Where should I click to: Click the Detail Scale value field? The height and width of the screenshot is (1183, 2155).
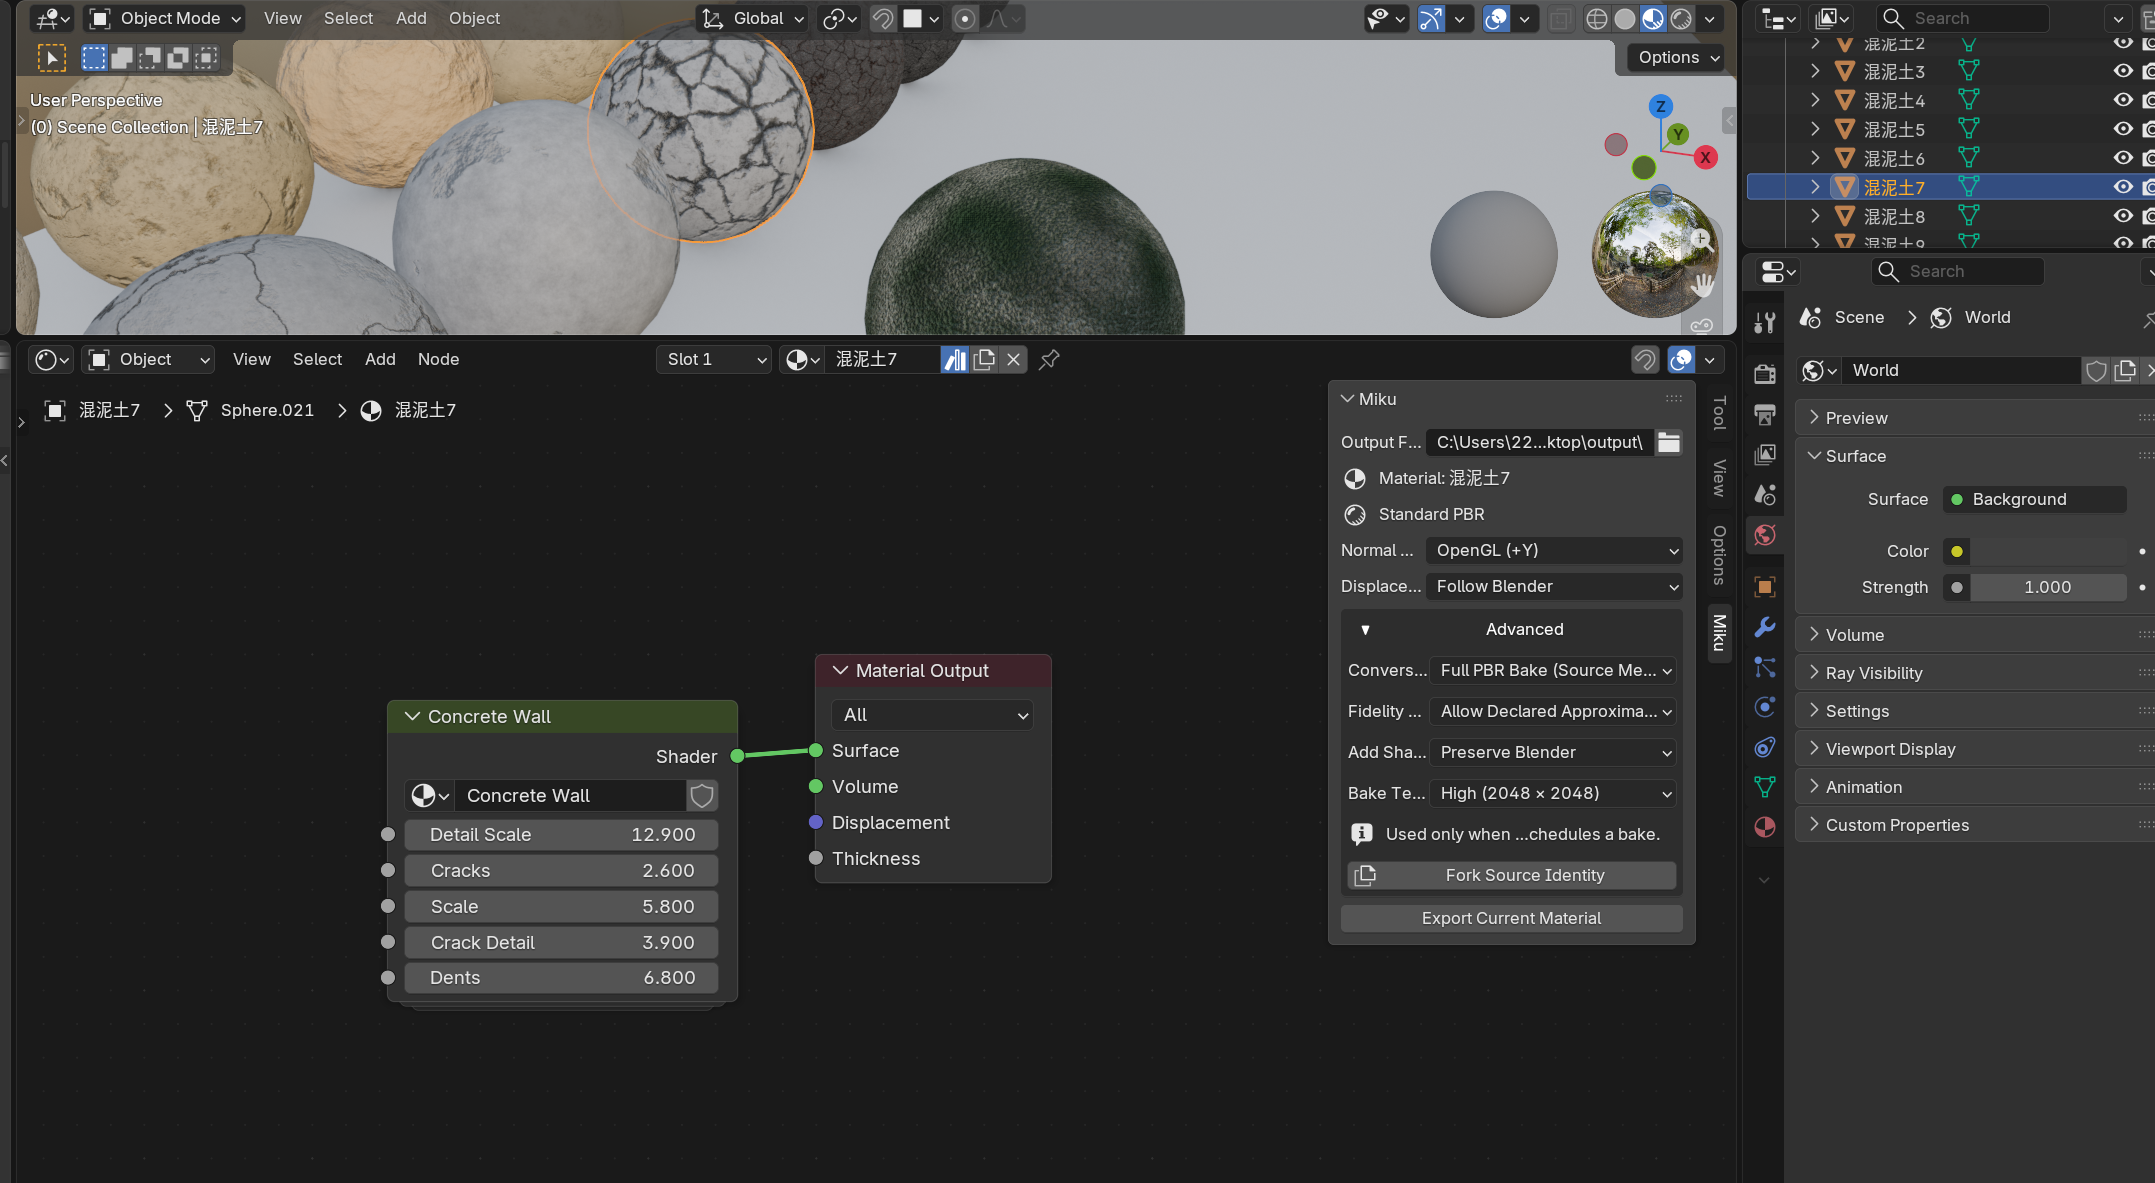point(561,835)
